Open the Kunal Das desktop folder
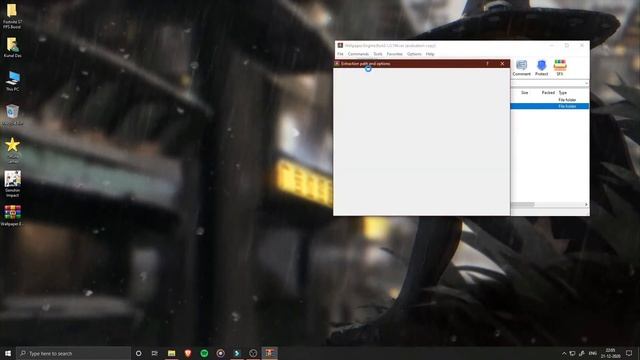Viewport: 640px width, 360px height. [x=12, y=47]
